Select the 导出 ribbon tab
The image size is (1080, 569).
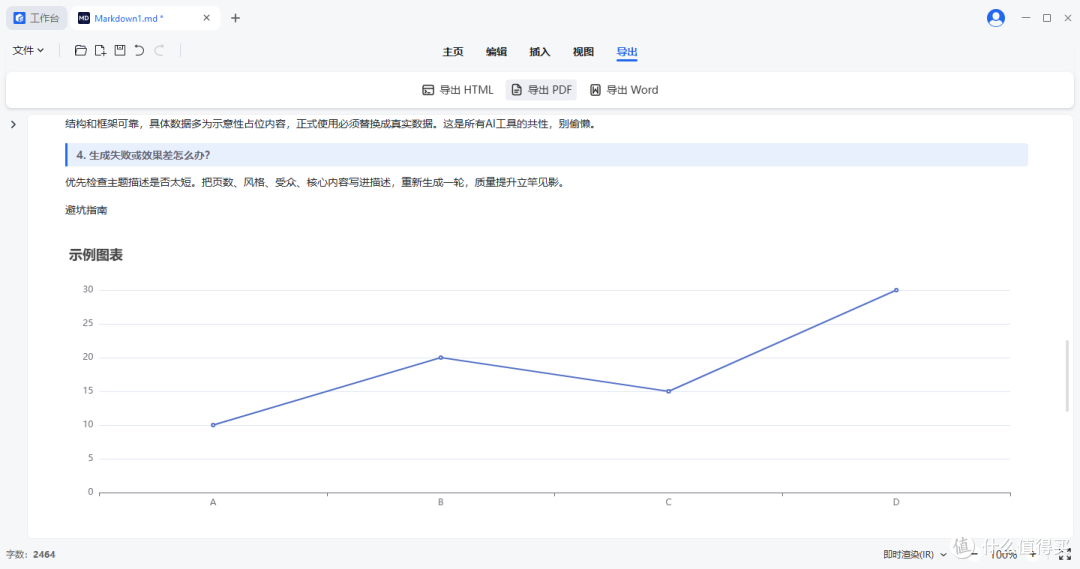627,52
